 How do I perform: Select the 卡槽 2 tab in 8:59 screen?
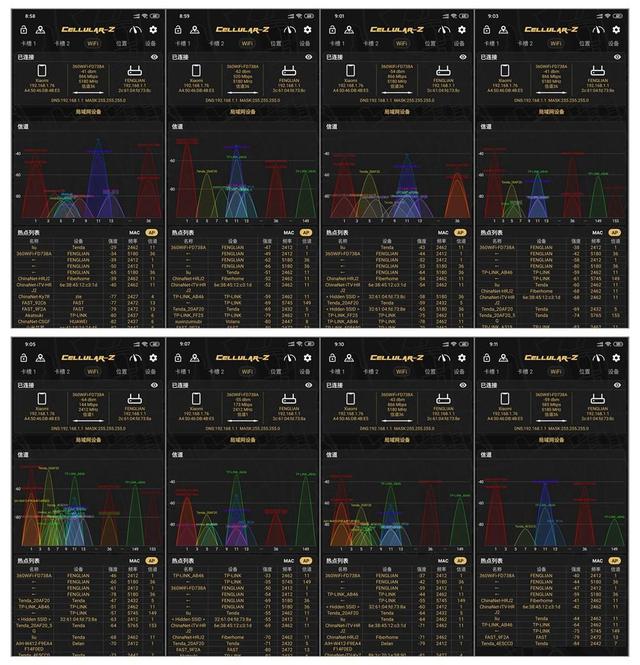[216, 43]
